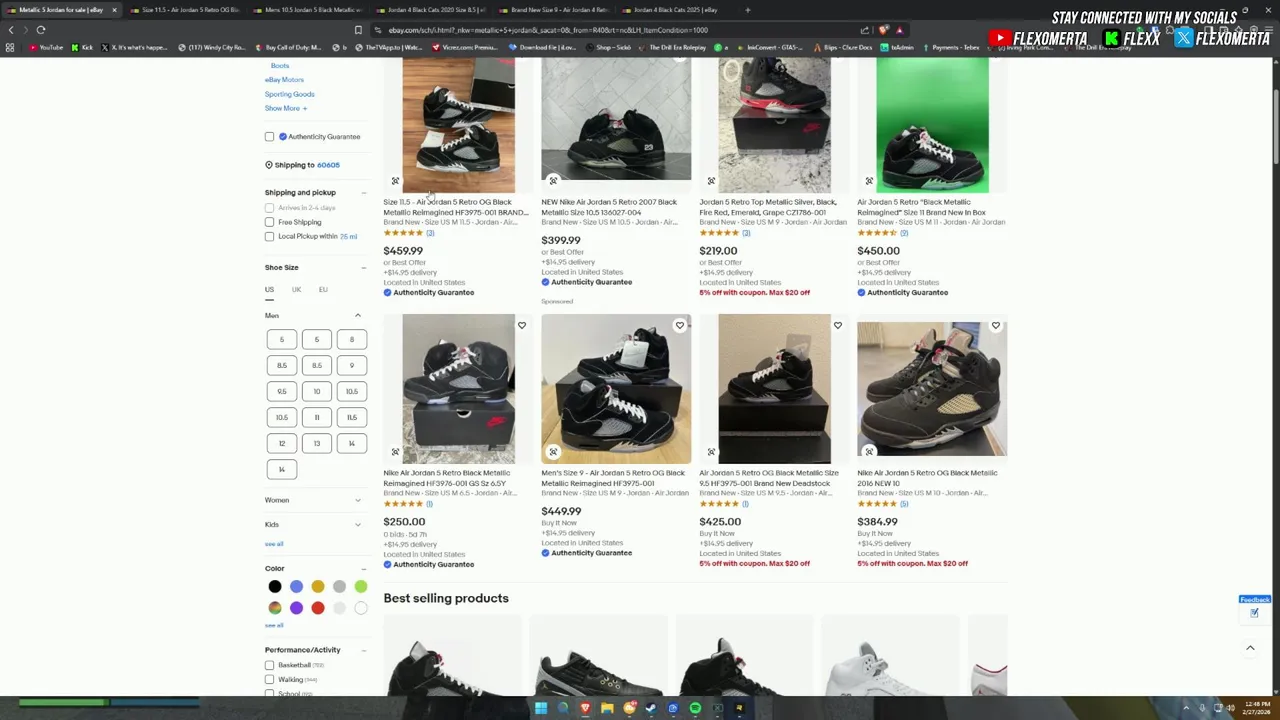1280x720 pixels.
Task: Save the $425.00 Jordan 5 listing with heart
Action: pos(837,326)
